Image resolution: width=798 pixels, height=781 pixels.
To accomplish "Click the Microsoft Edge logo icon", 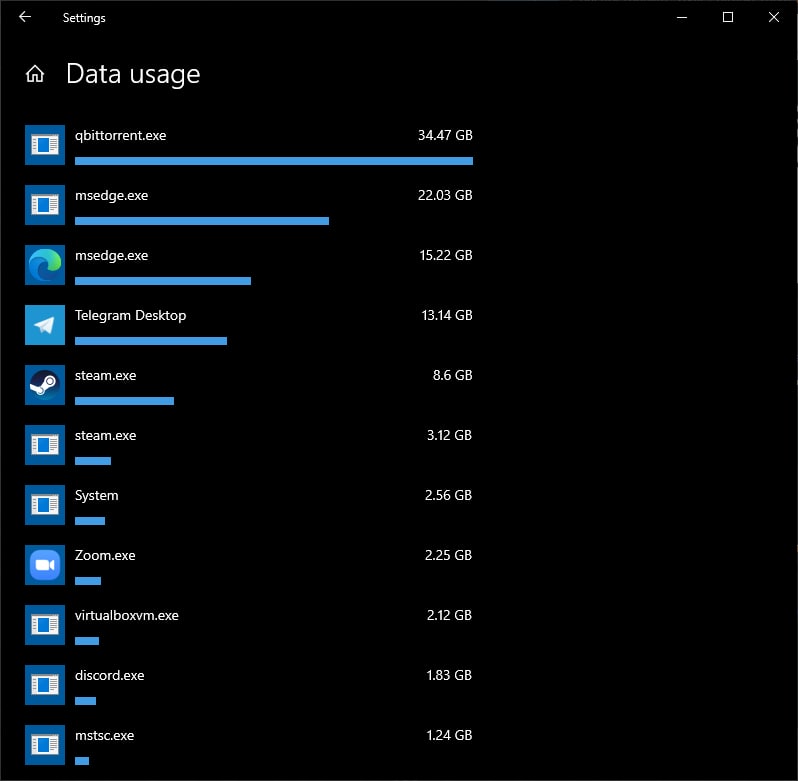I will tap(44, 265).
